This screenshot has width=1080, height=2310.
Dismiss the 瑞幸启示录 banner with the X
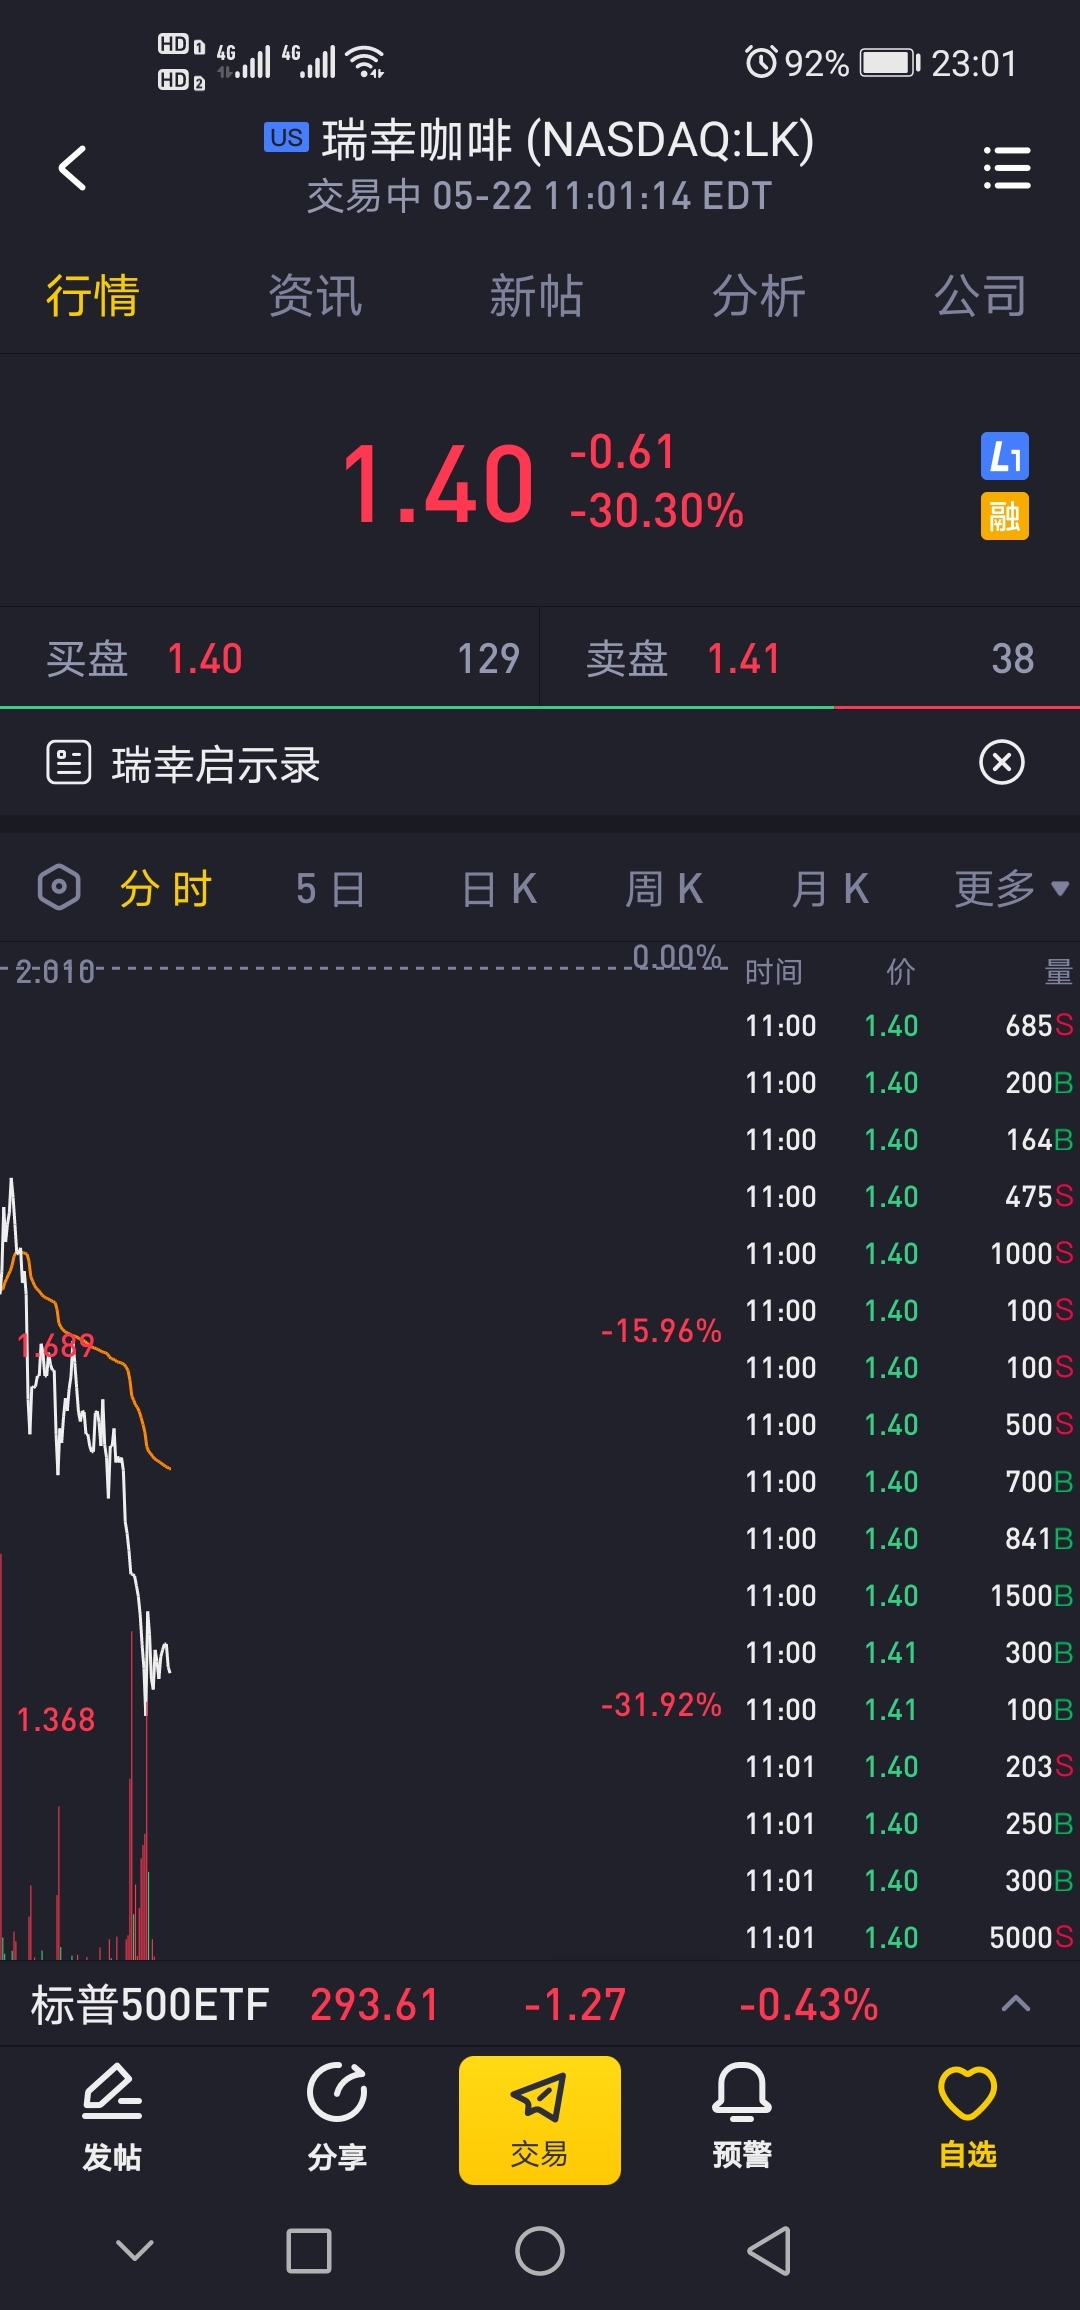[1001, 762]
